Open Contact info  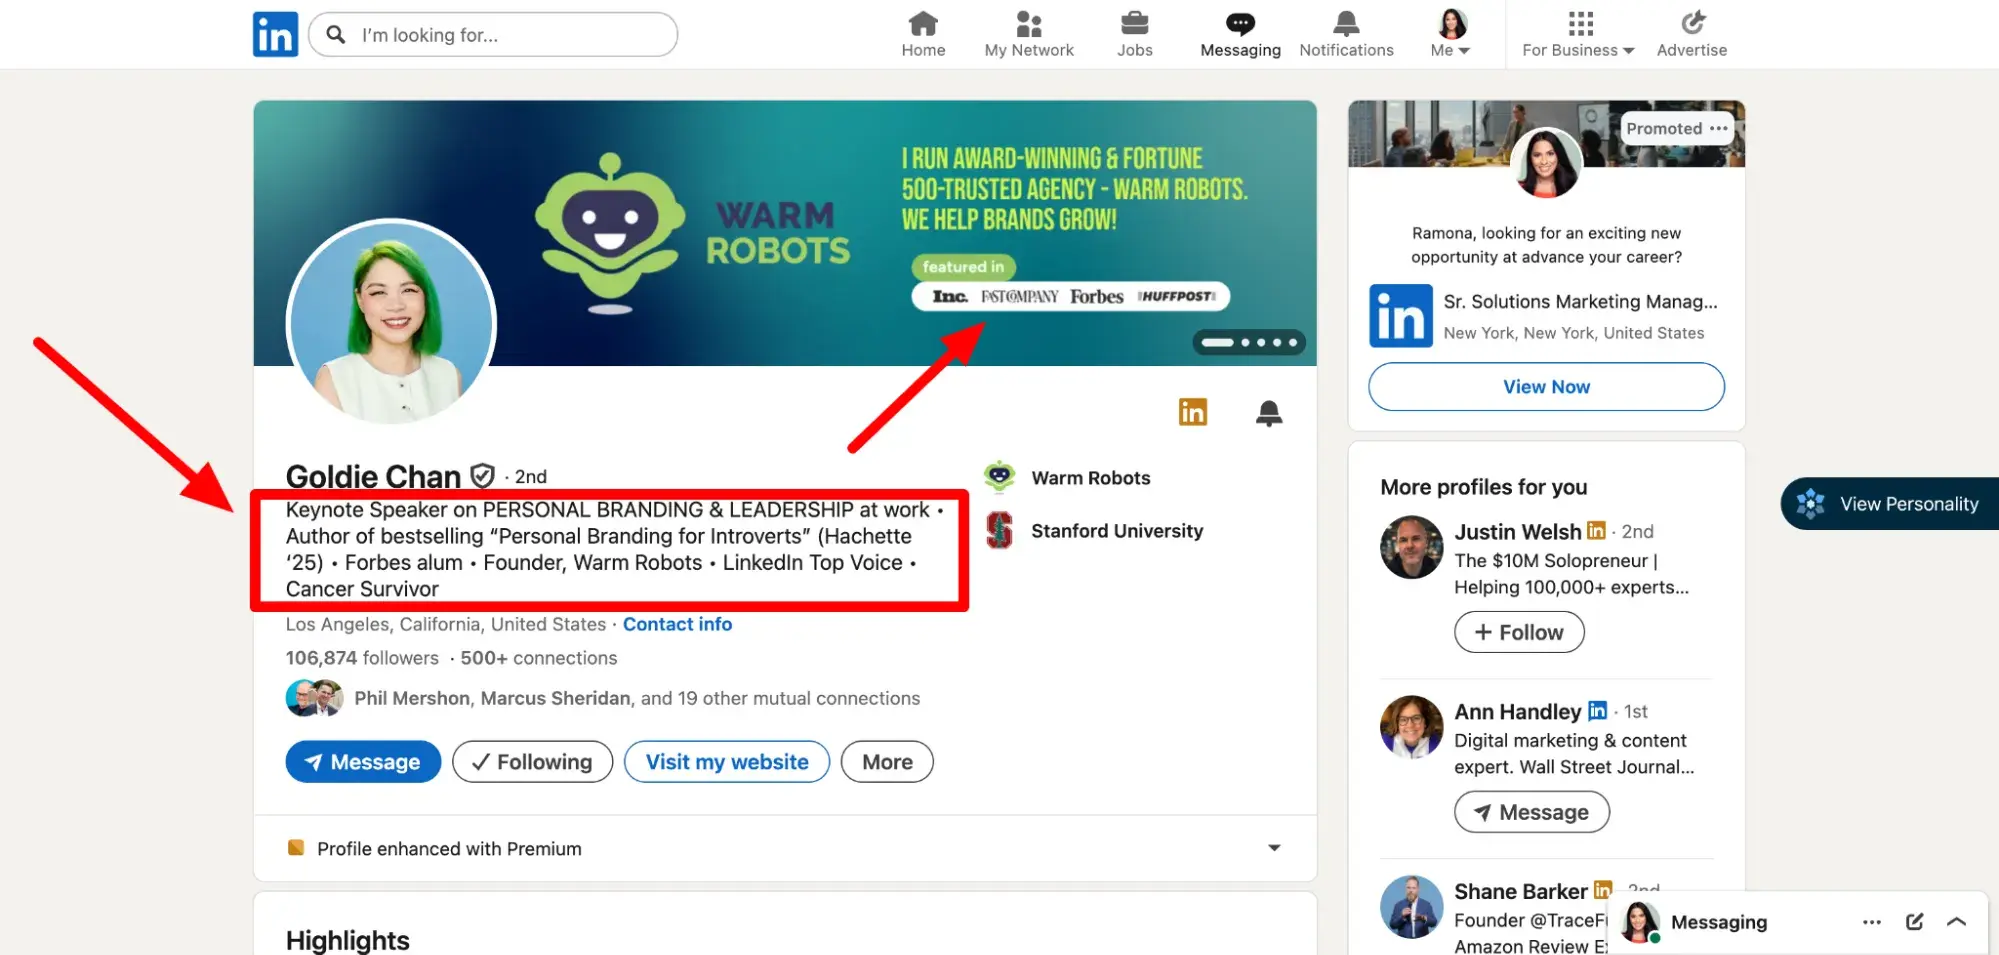(x=677, y=623)
